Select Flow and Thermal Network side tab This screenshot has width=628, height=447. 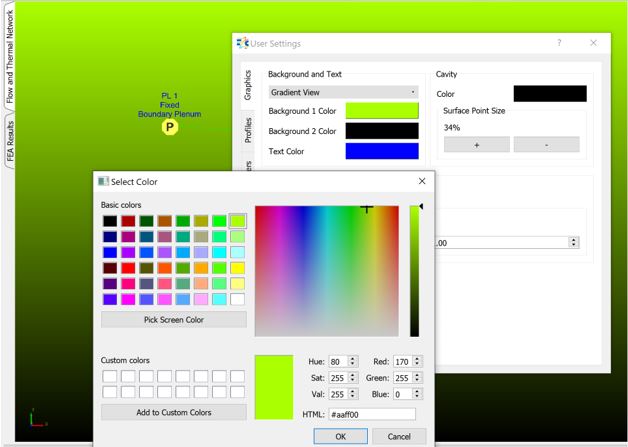pos(11,58)
